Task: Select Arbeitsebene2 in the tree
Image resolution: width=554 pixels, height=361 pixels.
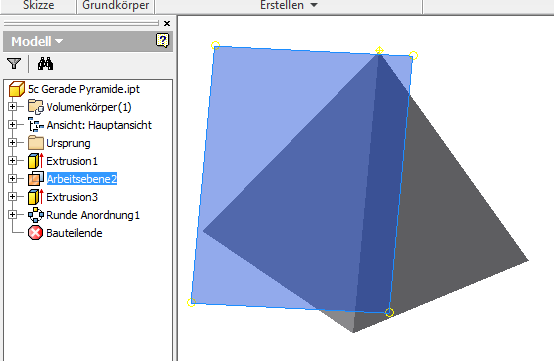Action: (82, 179)
